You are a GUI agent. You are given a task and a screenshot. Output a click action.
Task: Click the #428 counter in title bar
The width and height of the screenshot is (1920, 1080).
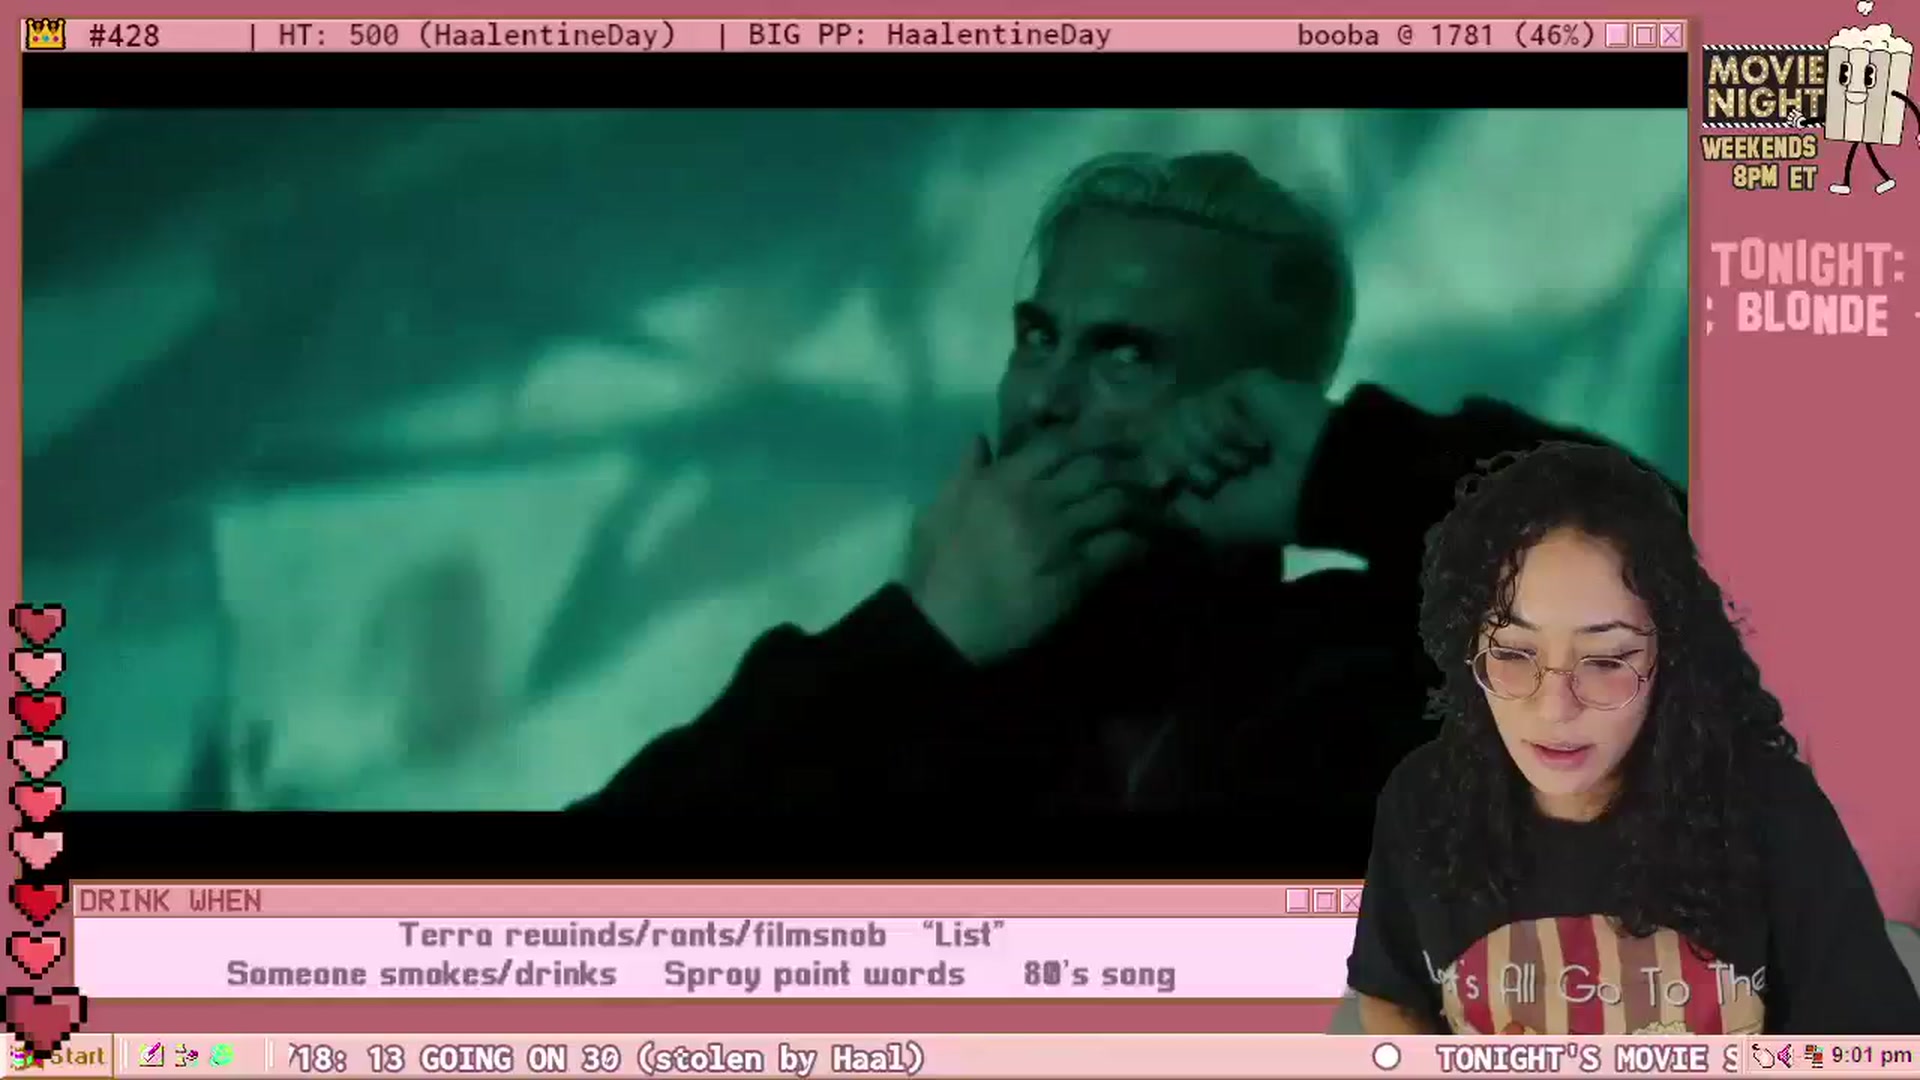[x=124, y=36]
